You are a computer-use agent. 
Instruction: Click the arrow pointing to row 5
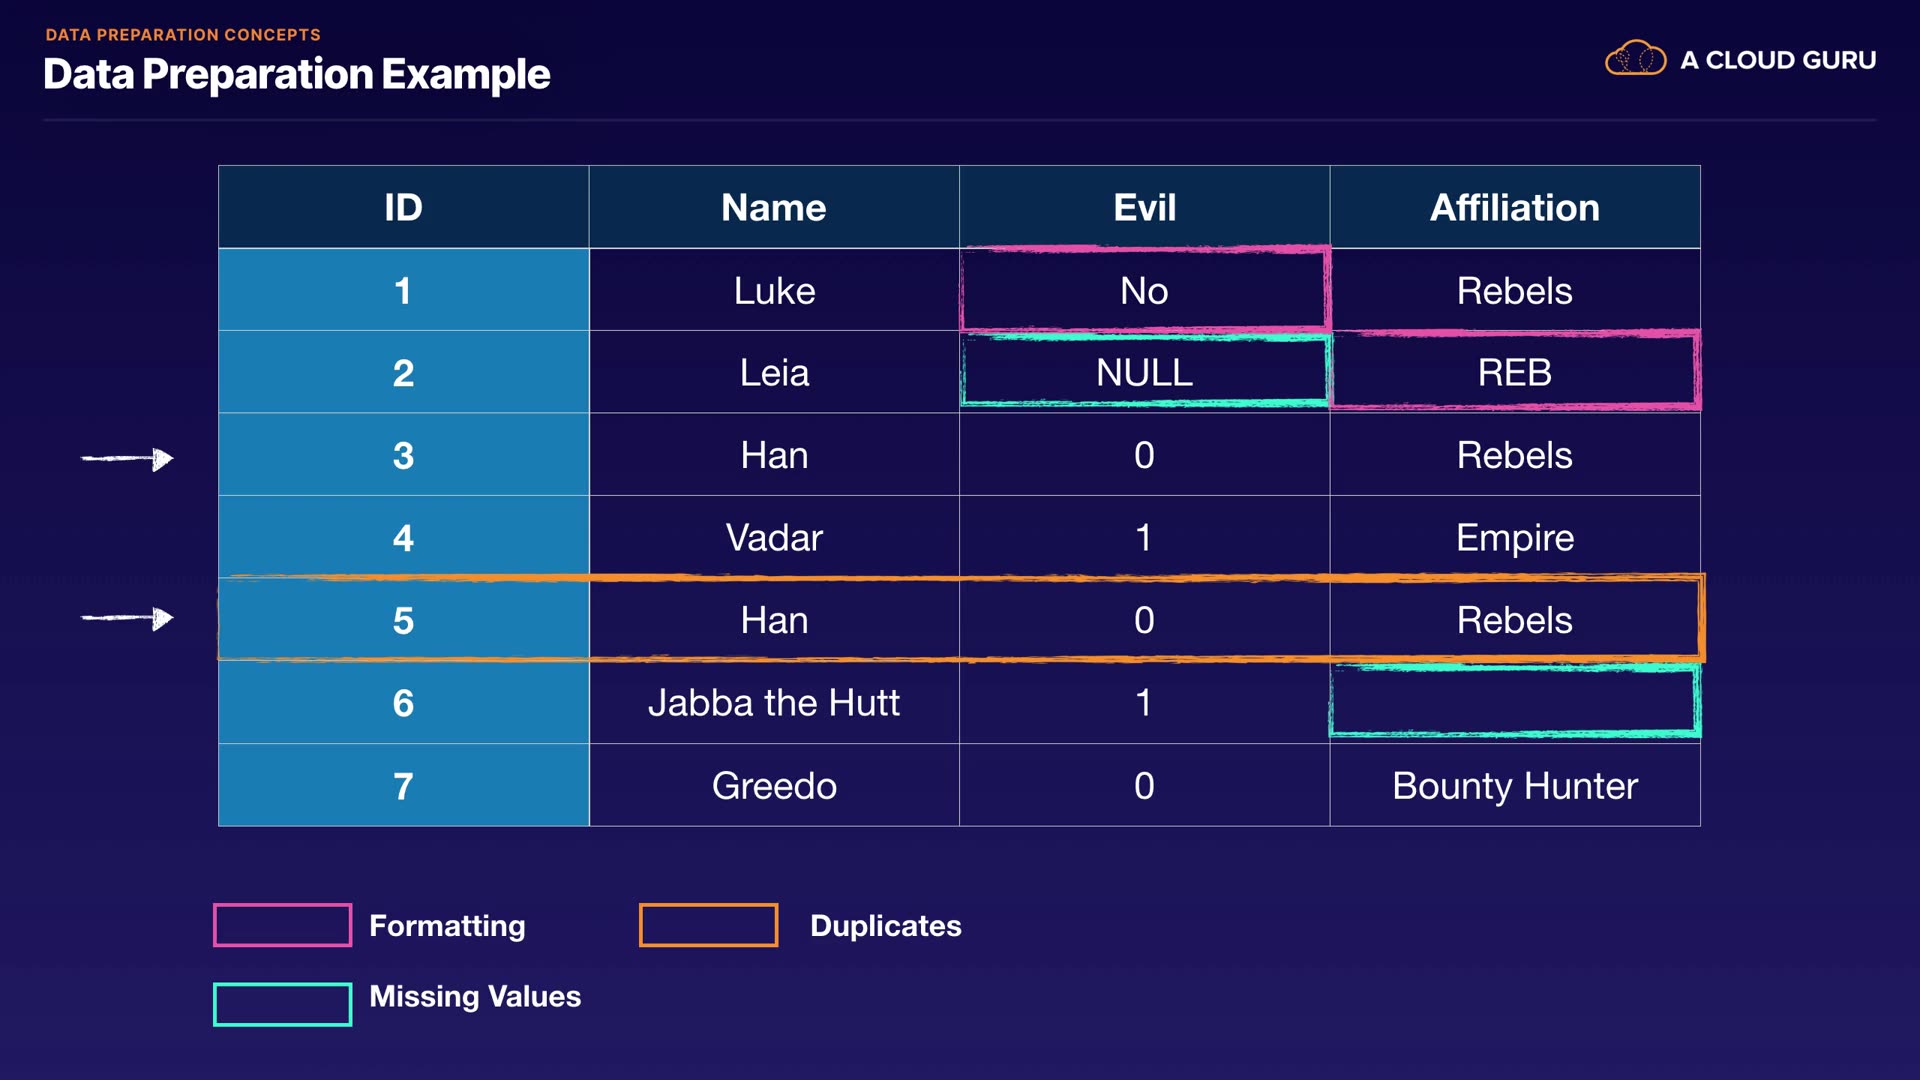(127, 619)
